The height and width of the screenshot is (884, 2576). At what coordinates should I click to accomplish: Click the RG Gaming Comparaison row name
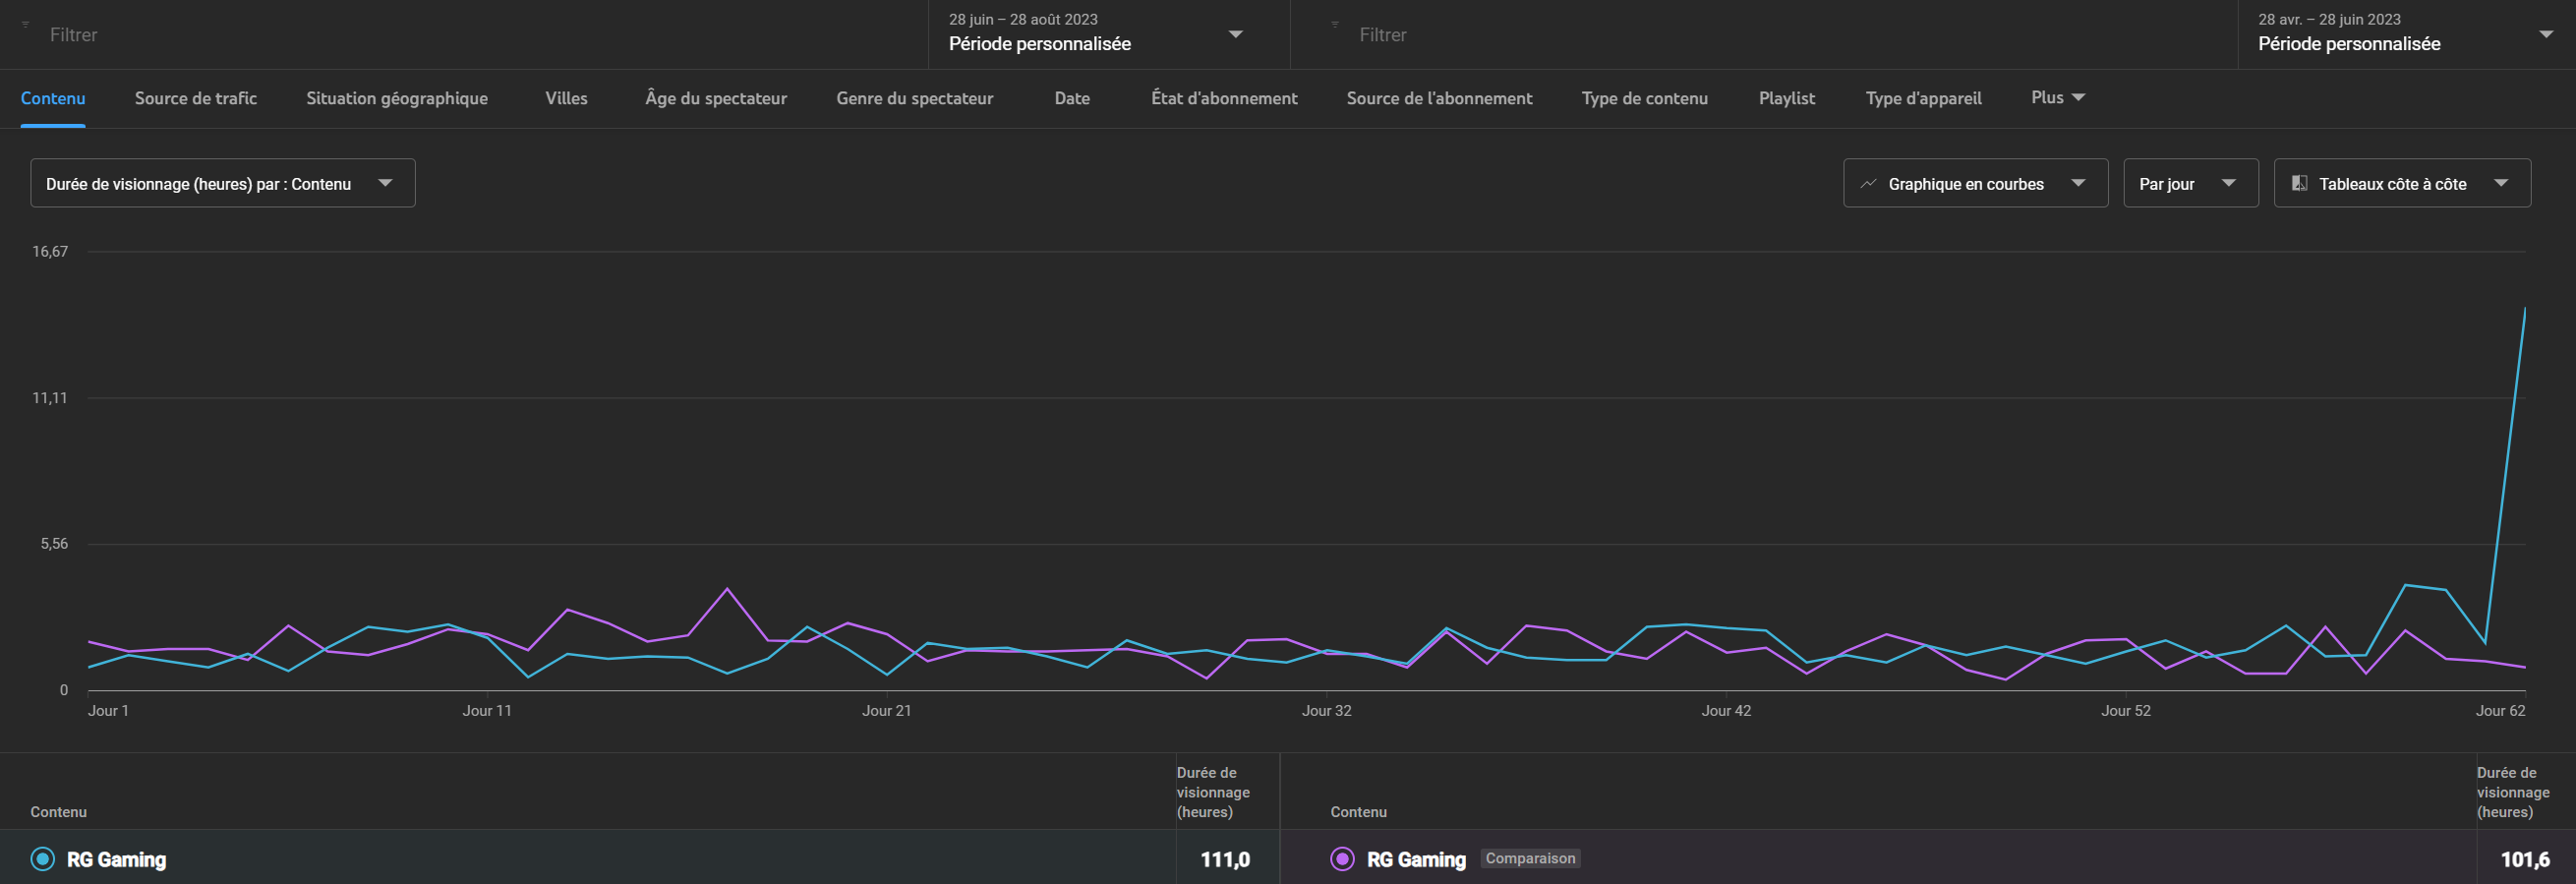(1416, 859)
